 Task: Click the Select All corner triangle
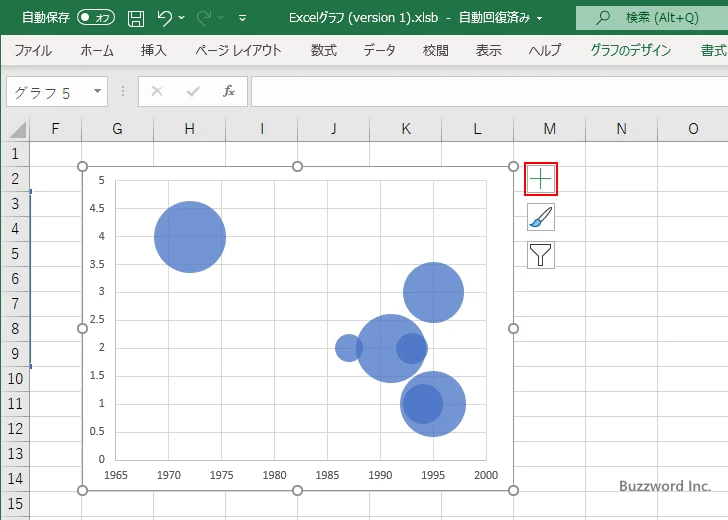click(17, 129)
